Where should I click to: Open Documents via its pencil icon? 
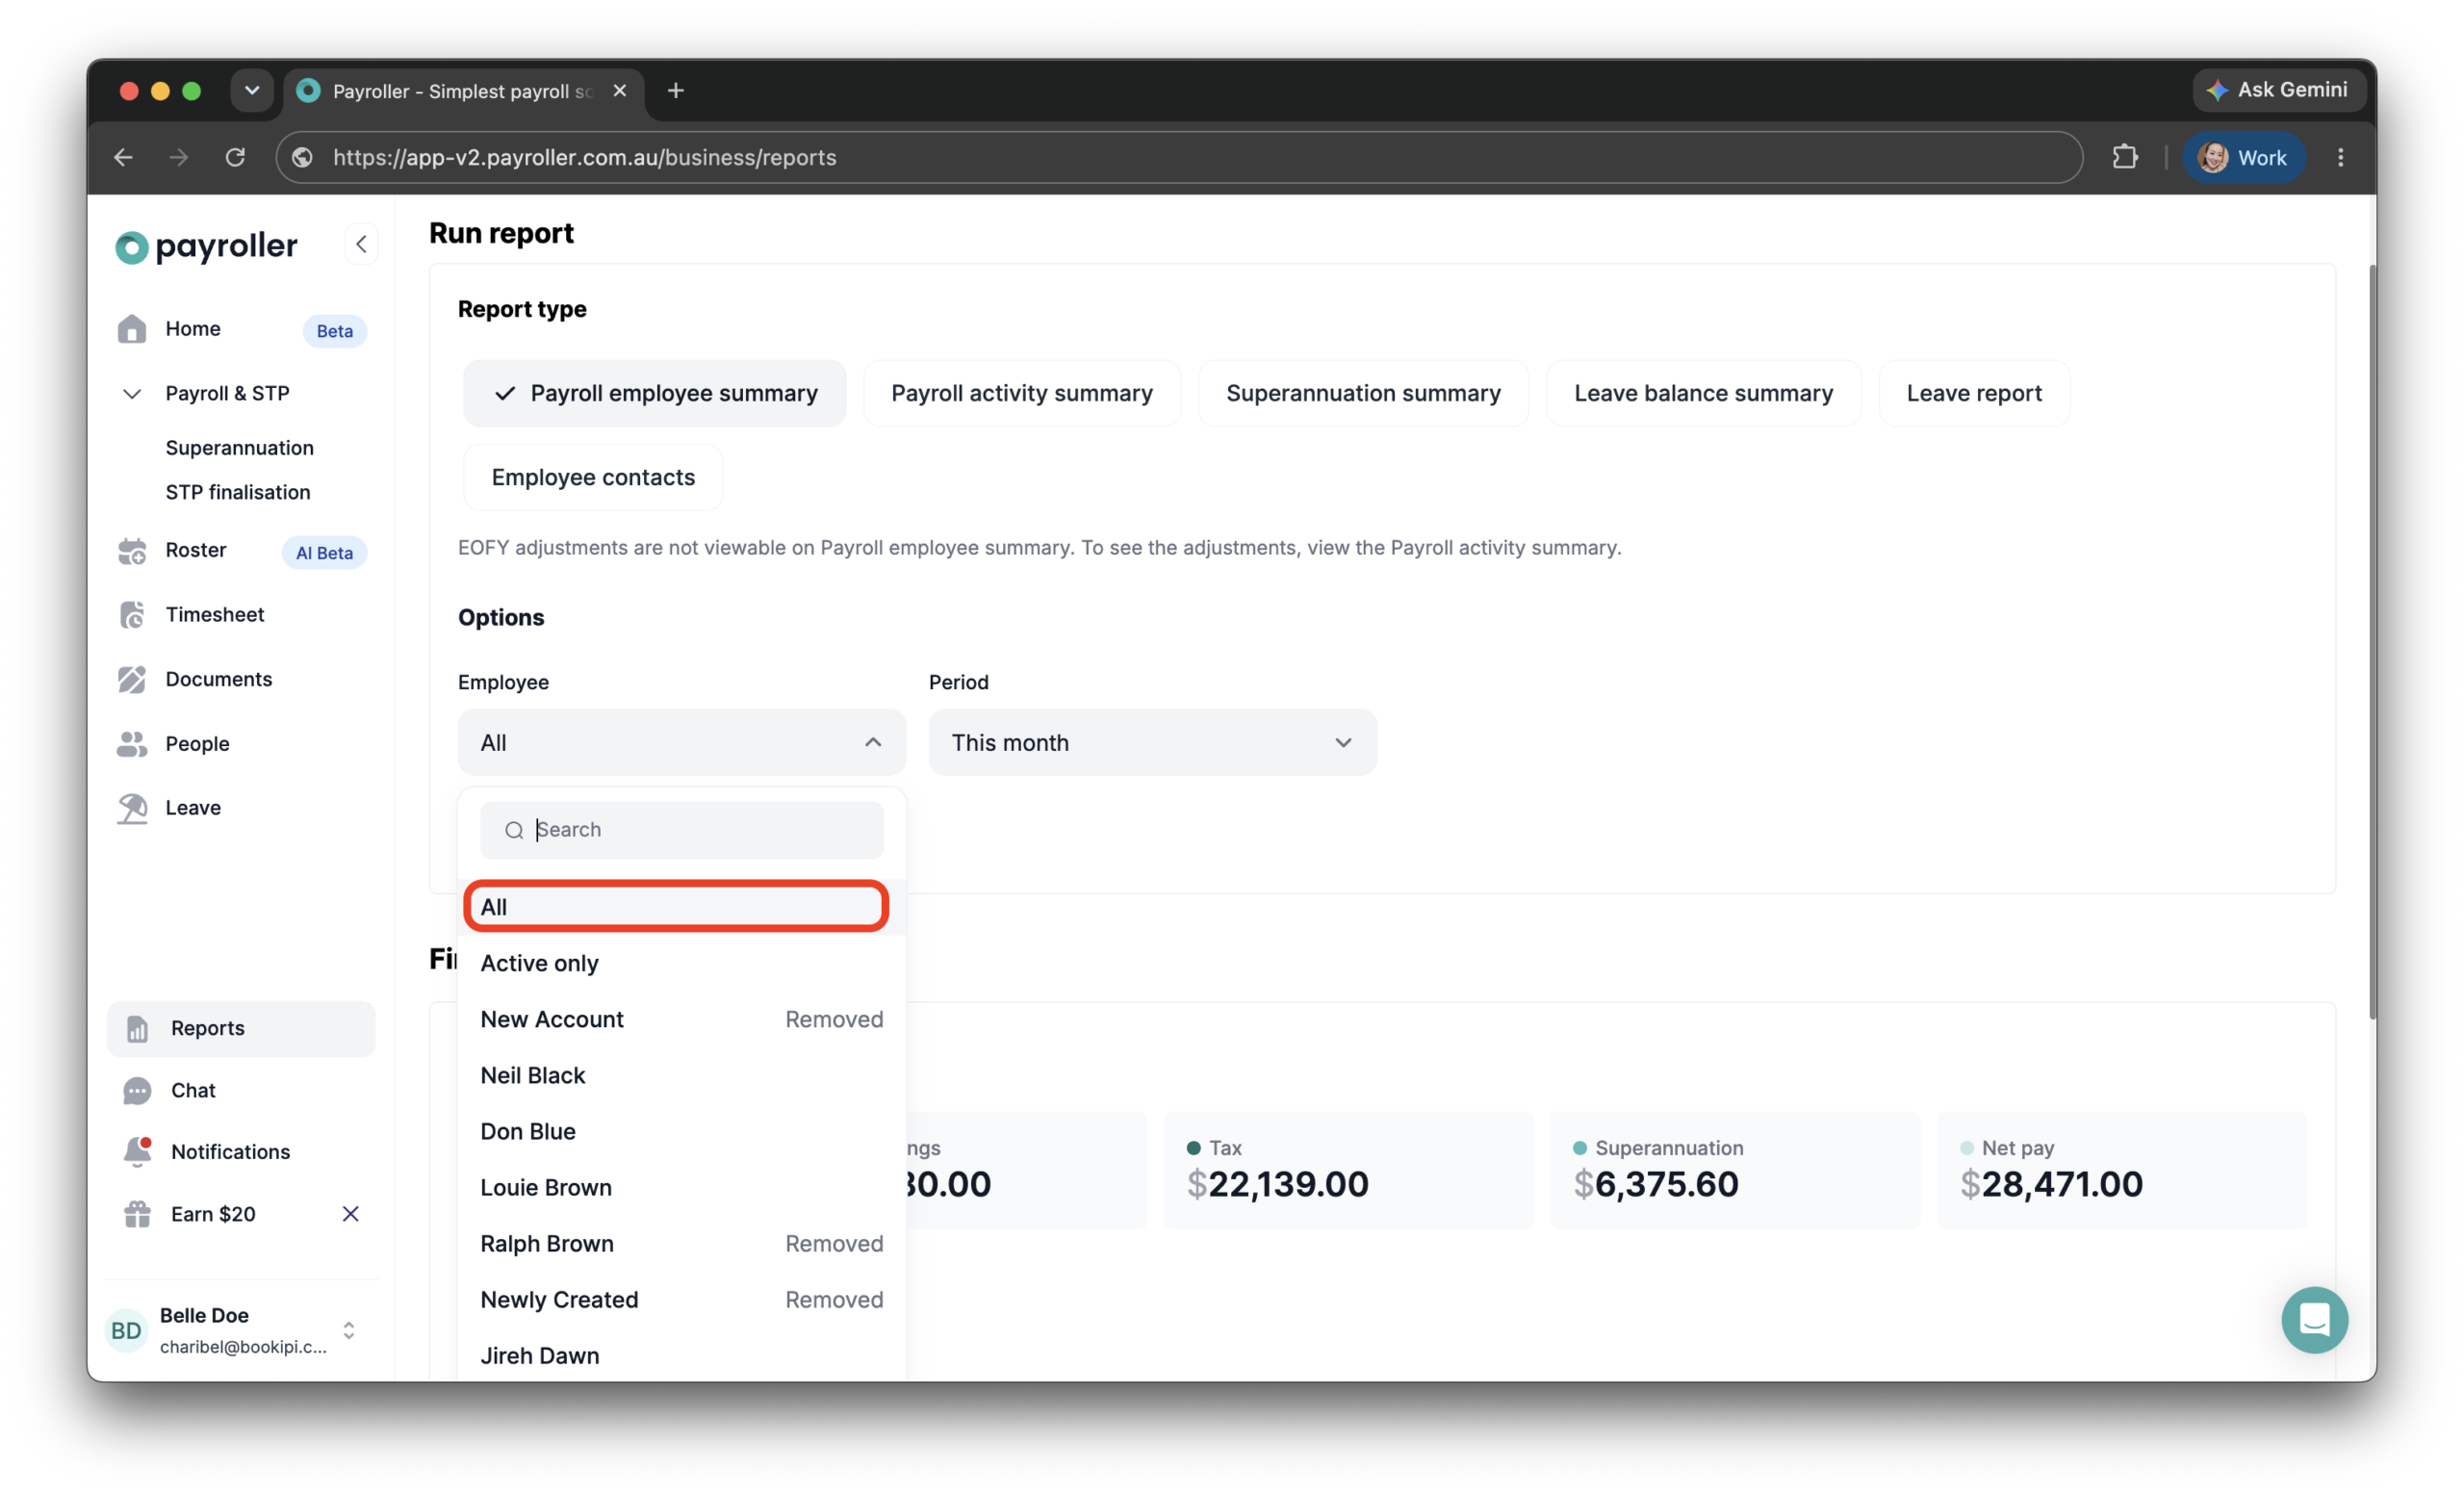click(132, 679)
